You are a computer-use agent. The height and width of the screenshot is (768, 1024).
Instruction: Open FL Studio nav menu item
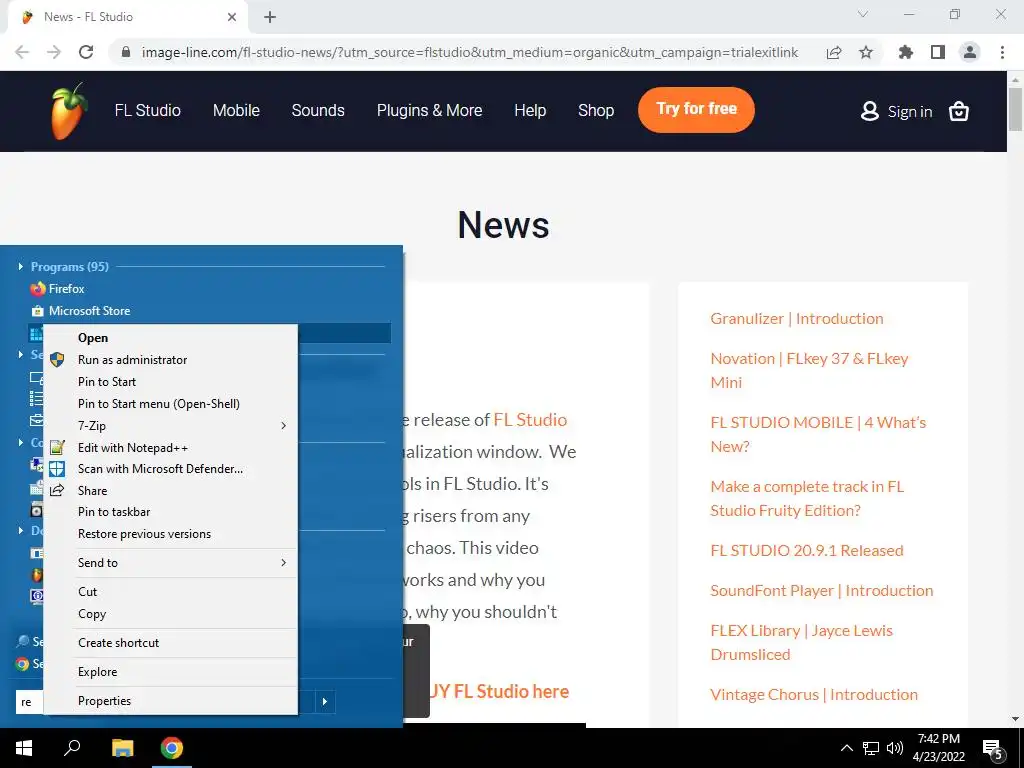click(x=148, y=110)
